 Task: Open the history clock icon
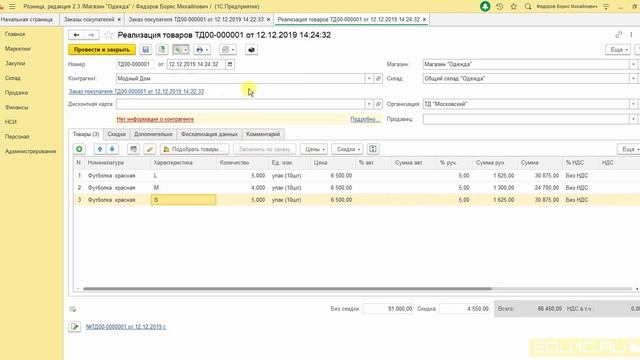(499, 7)
